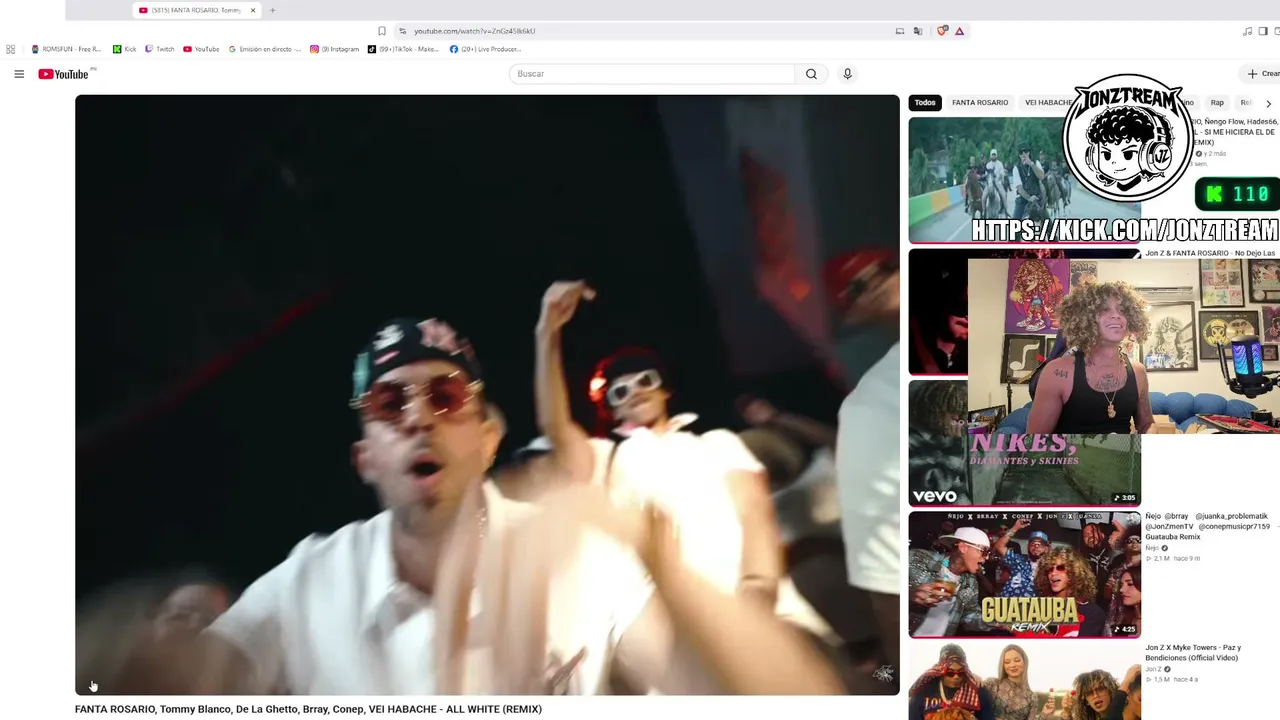
Task: Open the Twitch bookmark
Action: [x=160, y=49]
